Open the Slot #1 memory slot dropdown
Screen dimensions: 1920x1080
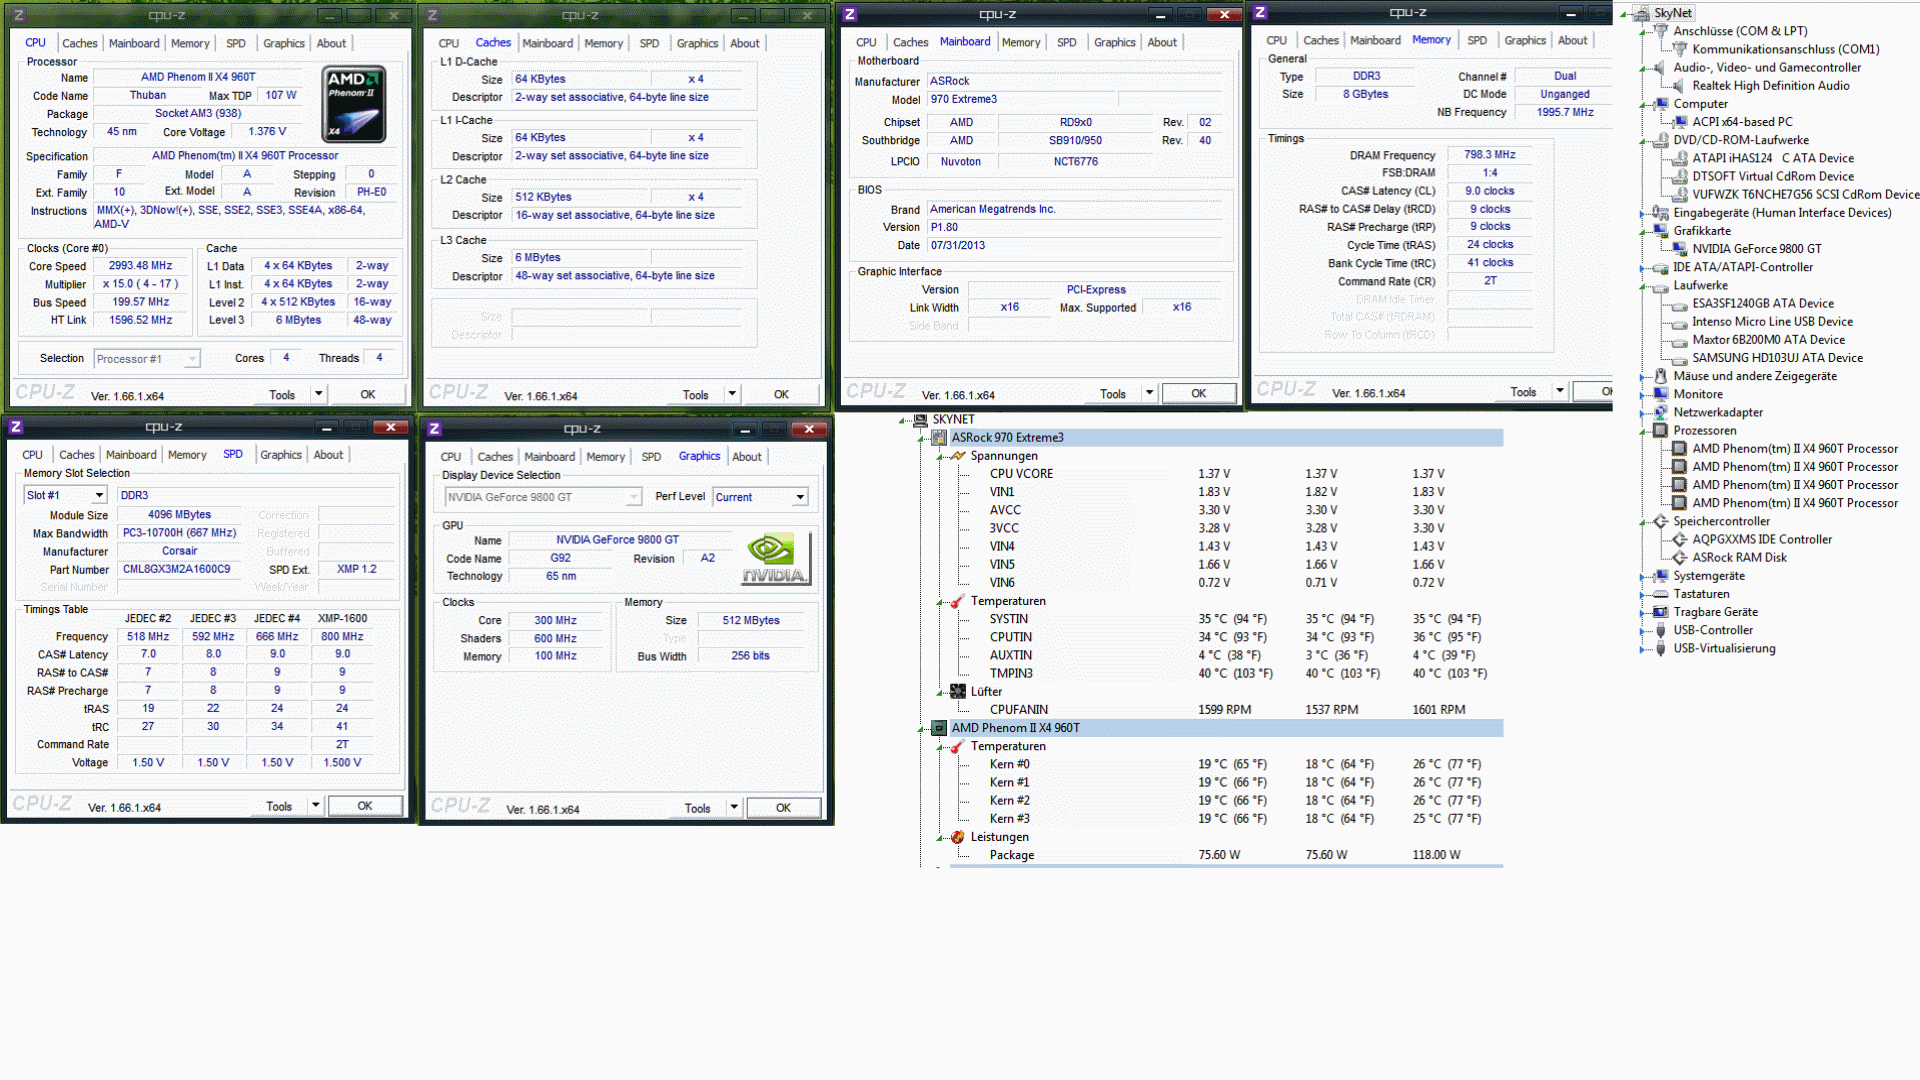click(99, 496)
